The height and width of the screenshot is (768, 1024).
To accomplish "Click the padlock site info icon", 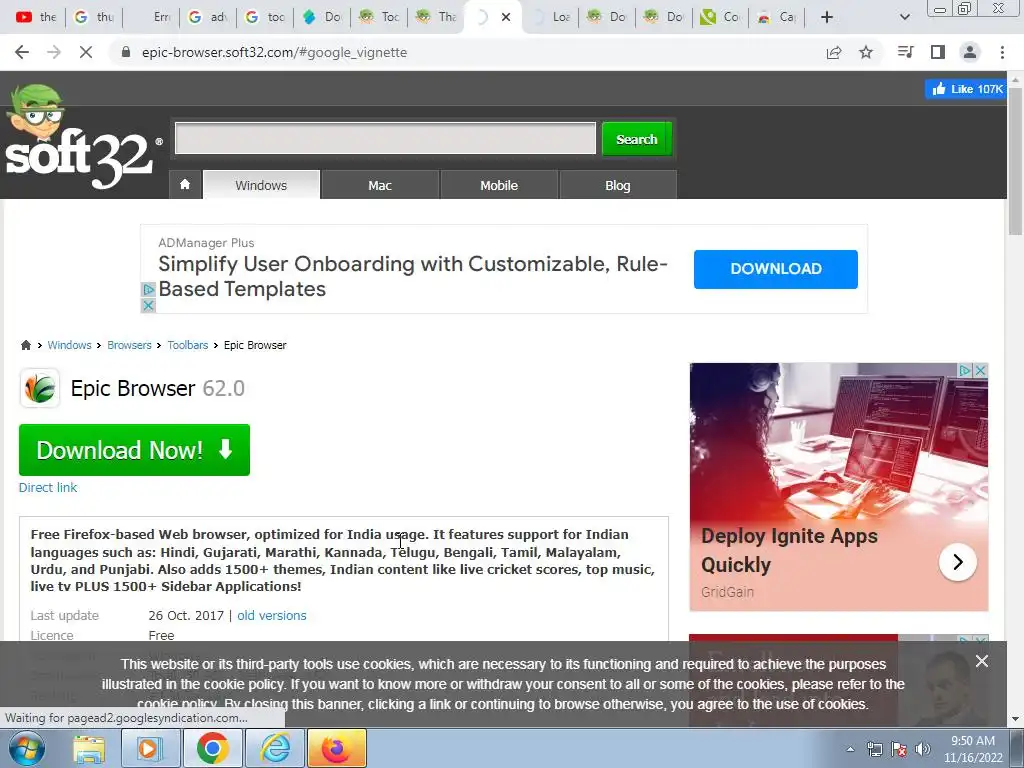I will pos(126,52).
